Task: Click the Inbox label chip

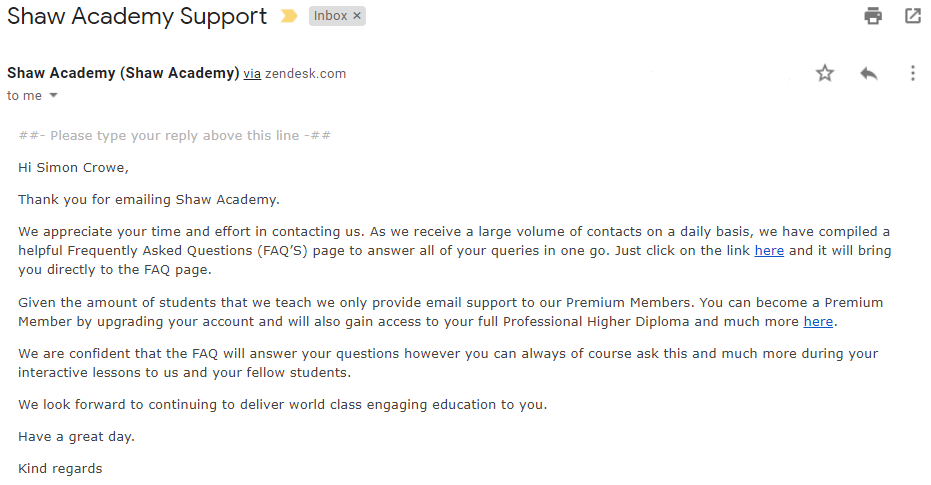Action: pyautogui.click(x=330, y=16)
